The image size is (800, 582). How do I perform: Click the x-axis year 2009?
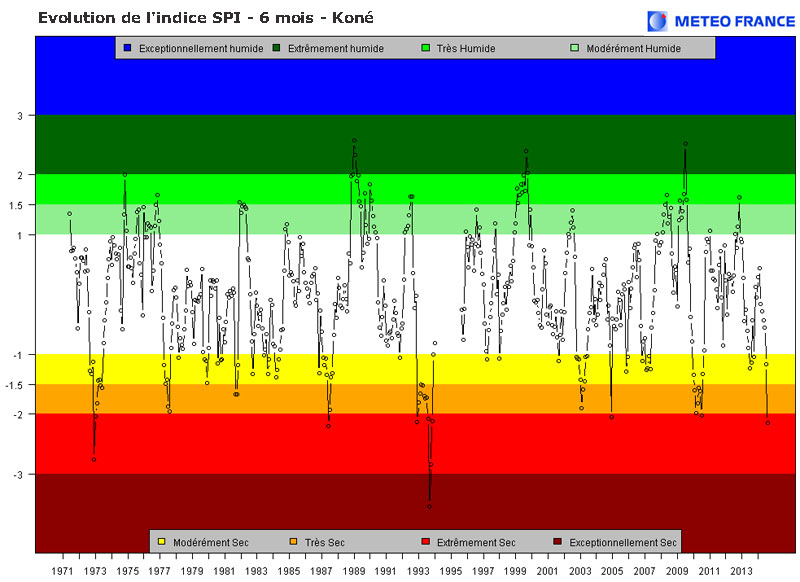[677, 571]
